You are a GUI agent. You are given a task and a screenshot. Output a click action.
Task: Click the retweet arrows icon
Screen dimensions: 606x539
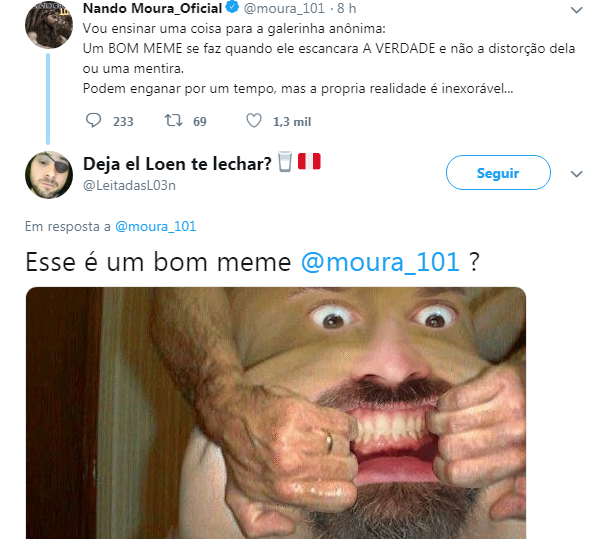174,121
